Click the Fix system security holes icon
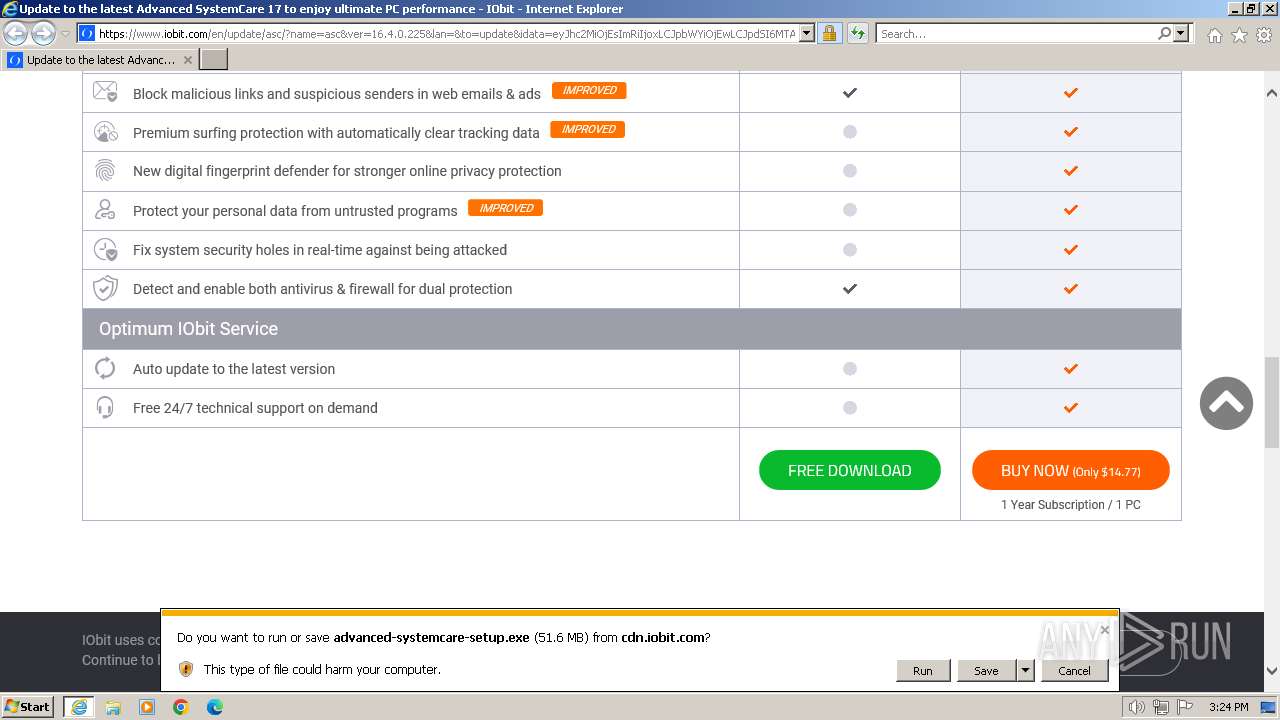 tap(105, 249)
